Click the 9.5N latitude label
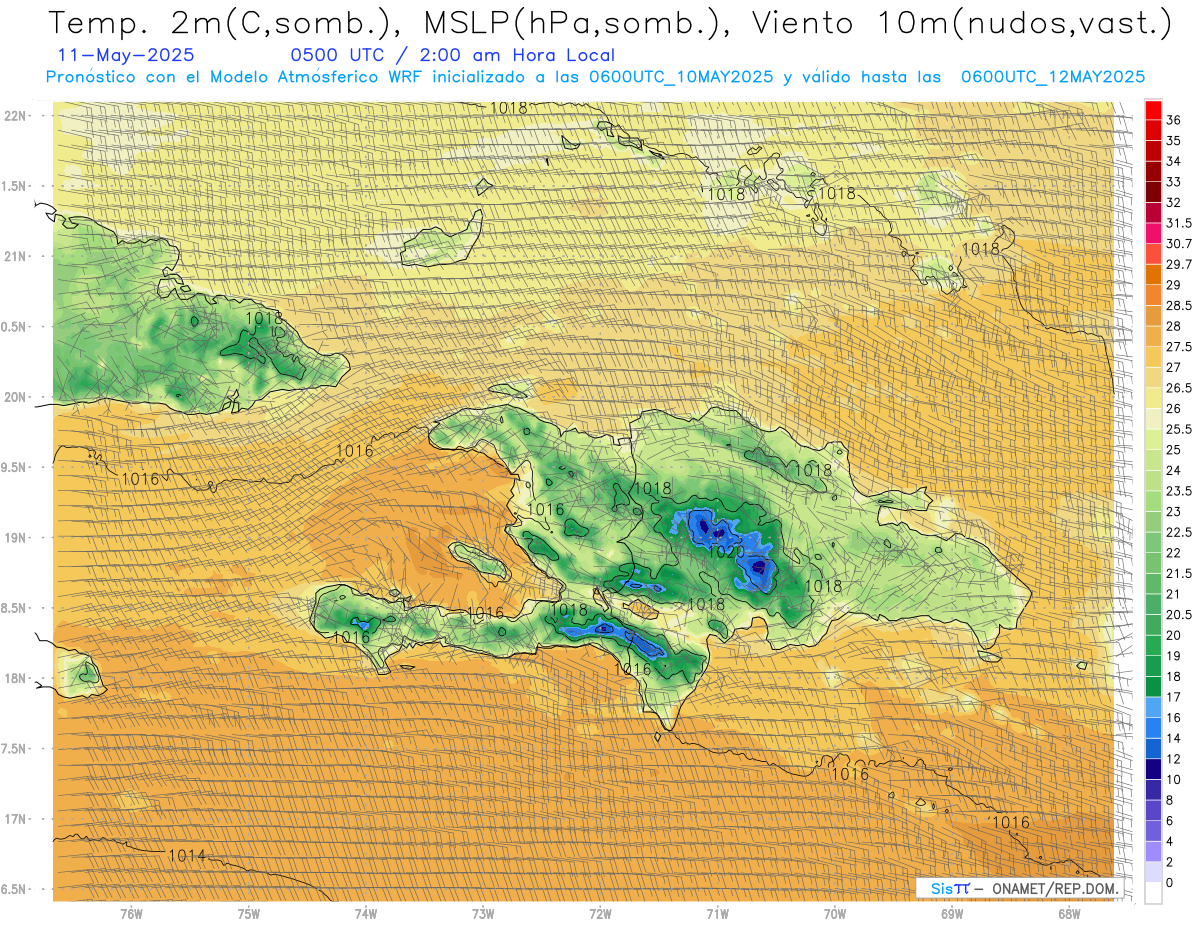 tap(15, 467)
